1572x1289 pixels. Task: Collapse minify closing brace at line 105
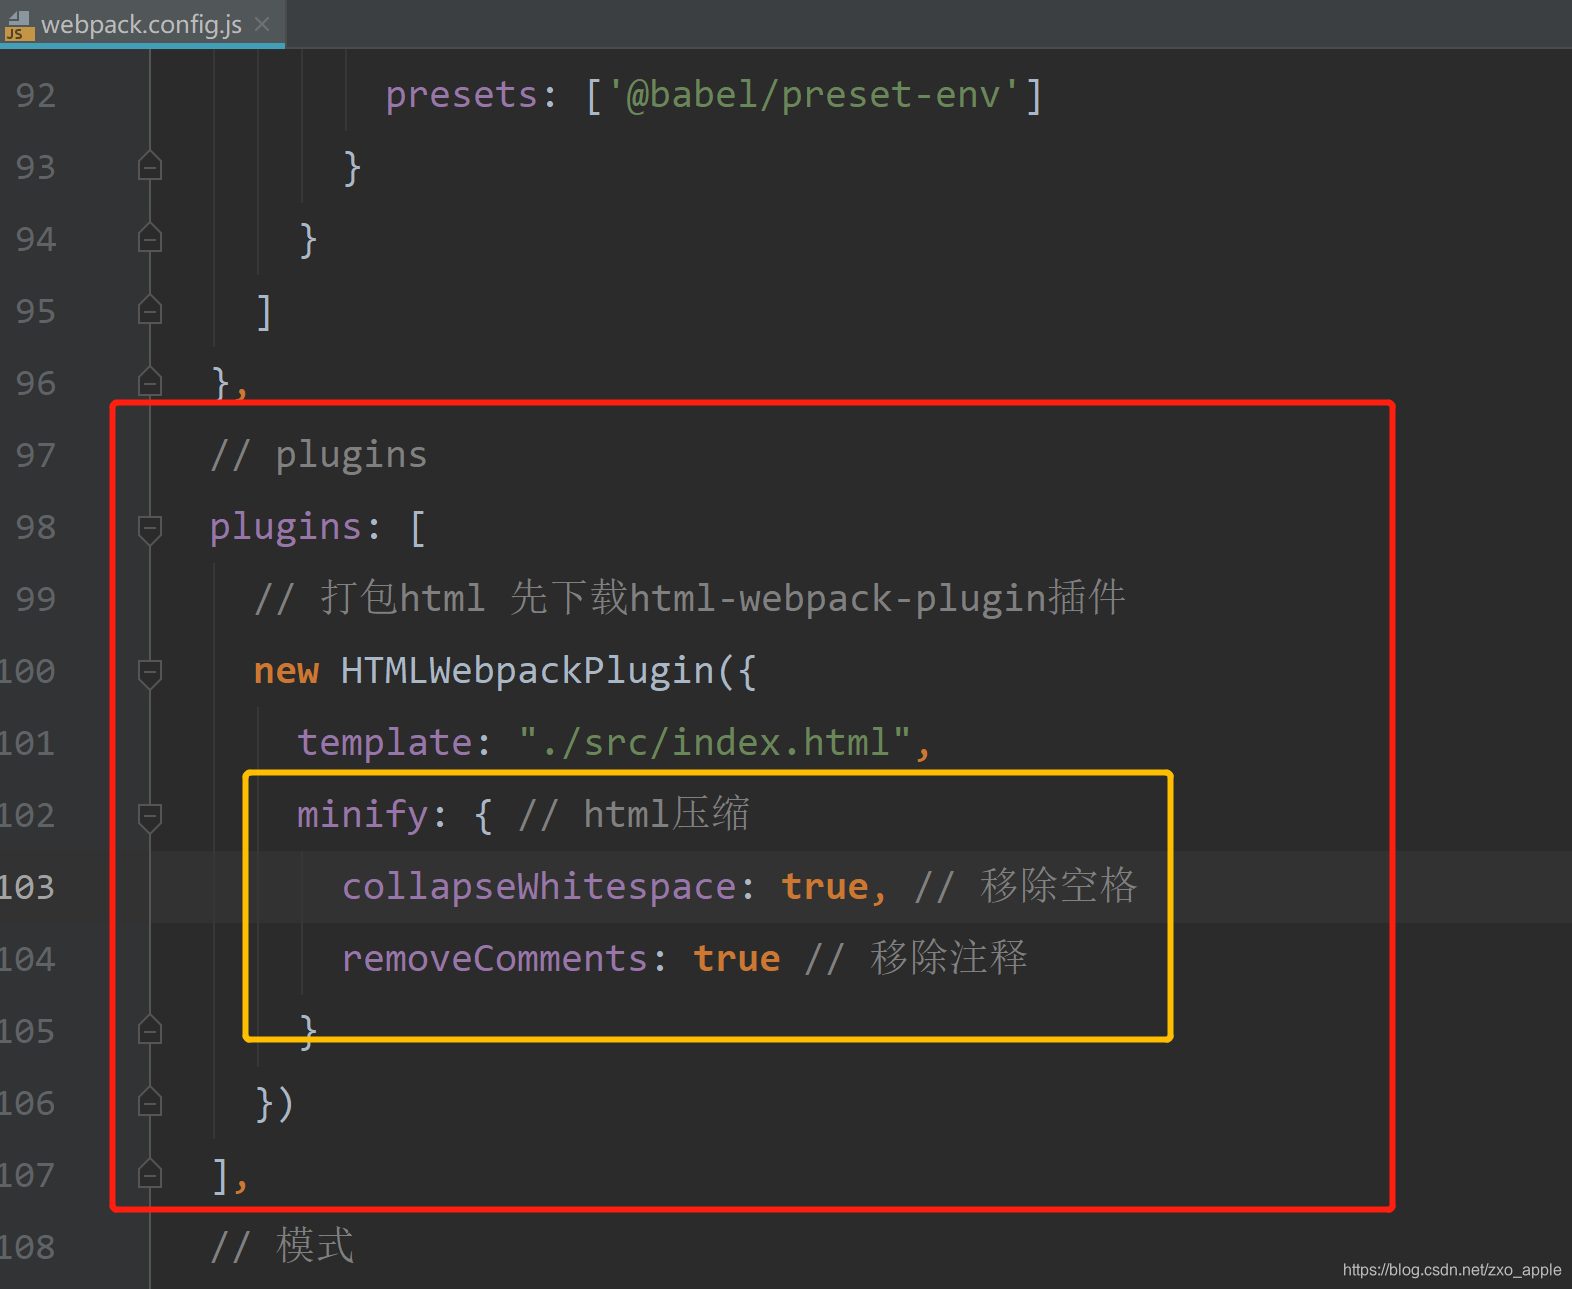tap(150, 1030)
